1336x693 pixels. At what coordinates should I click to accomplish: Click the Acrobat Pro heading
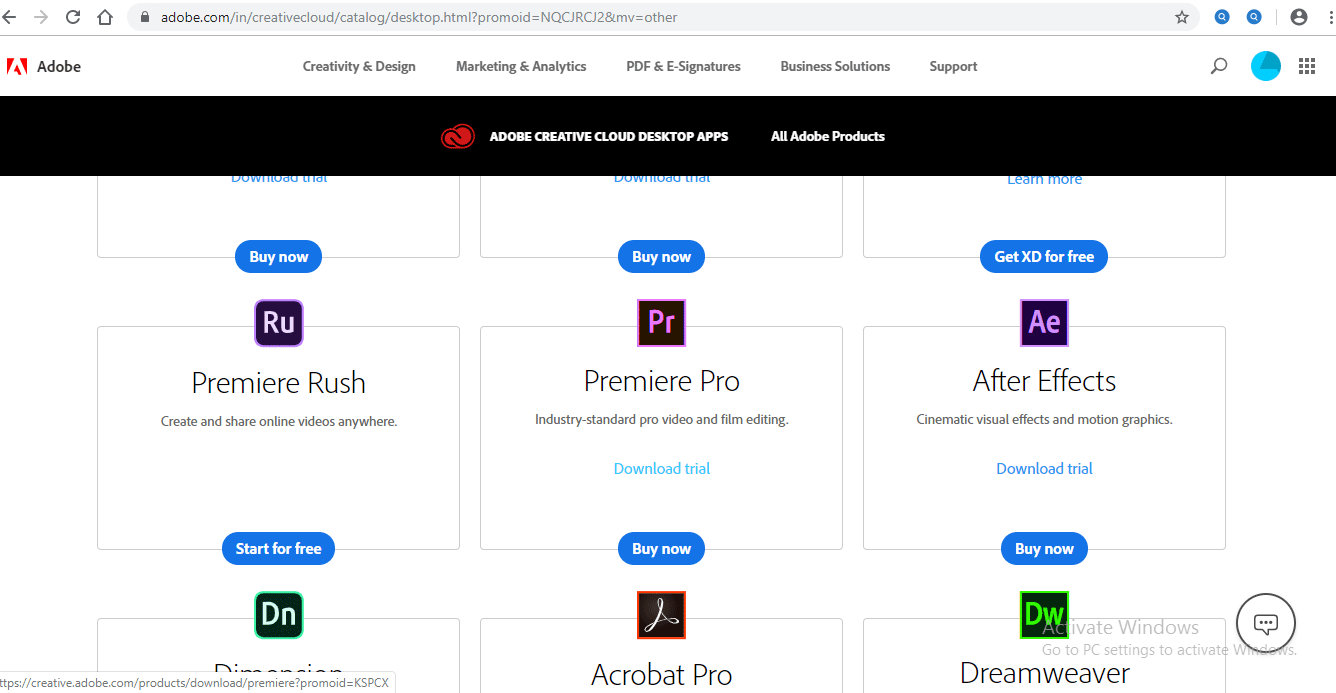click(x=662, y=676)
